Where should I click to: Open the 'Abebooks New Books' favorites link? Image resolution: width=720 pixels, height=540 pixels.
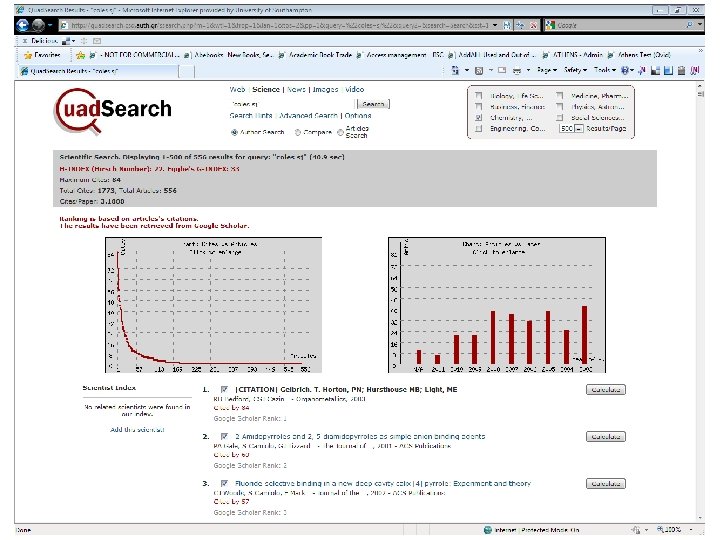pyautogui.click(x=229, y=55)
